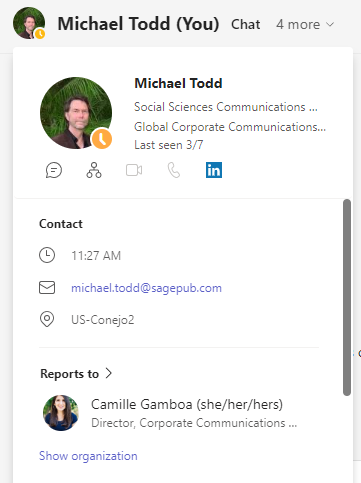Screen dimensions: 361x483
Task: Switch to the Chat tab
Action: pyautogui.click(x=246, y=24)
